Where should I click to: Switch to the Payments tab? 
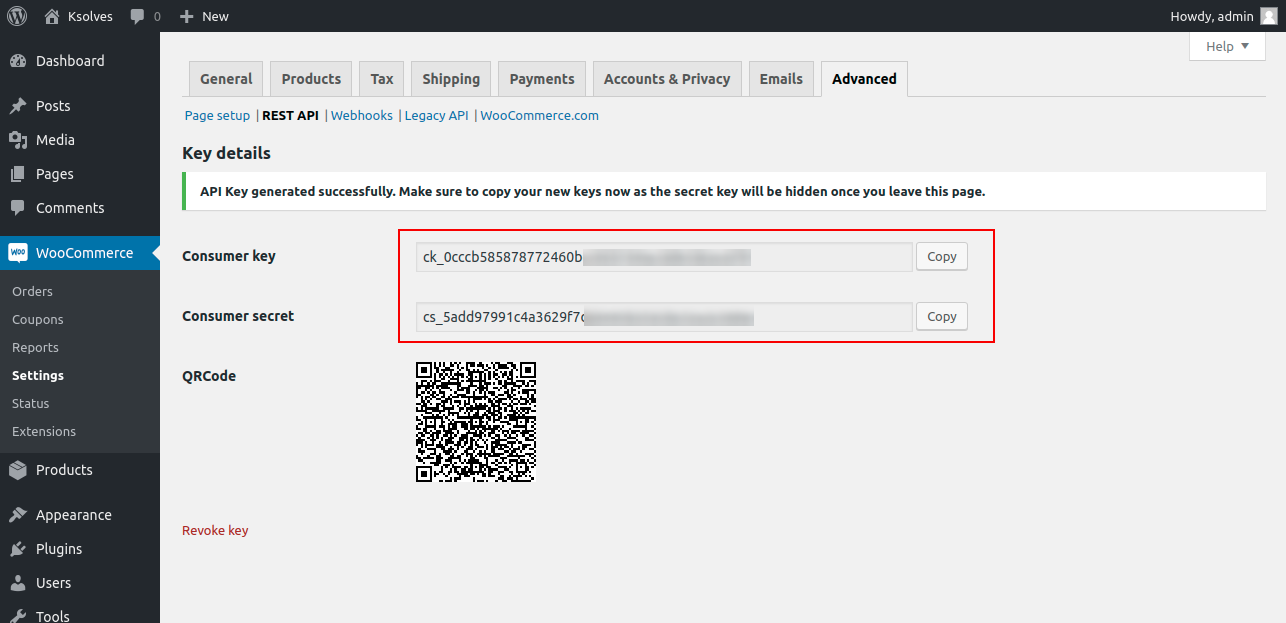[541, 79]
